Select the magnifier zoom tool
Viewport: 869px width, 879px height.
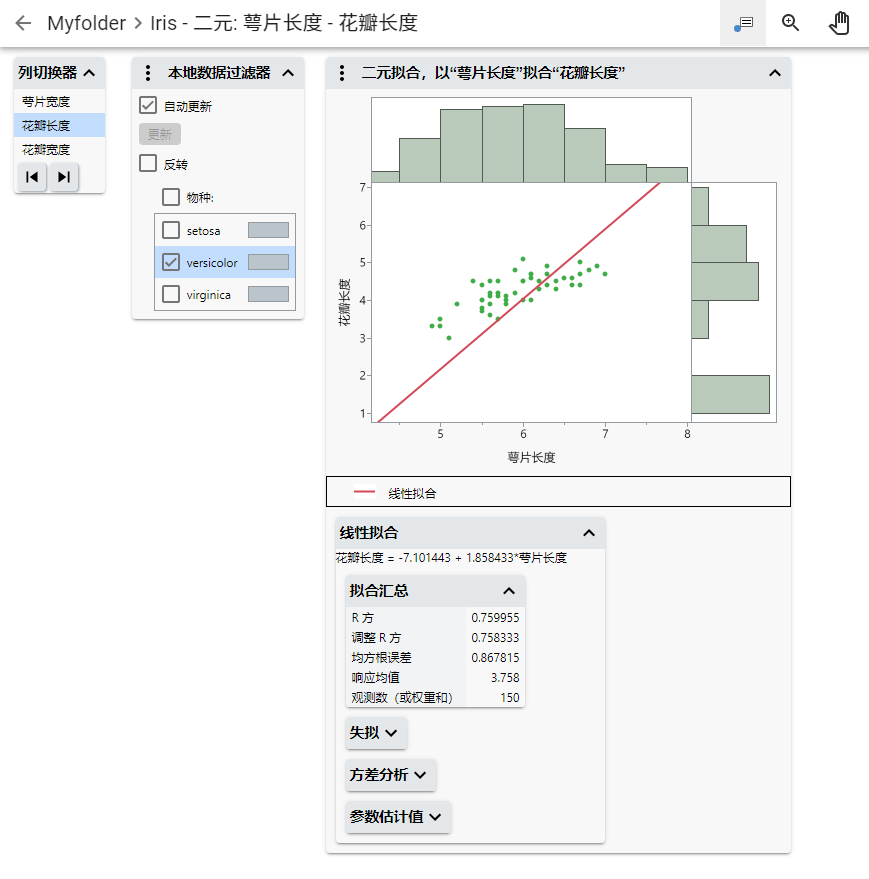791,23
